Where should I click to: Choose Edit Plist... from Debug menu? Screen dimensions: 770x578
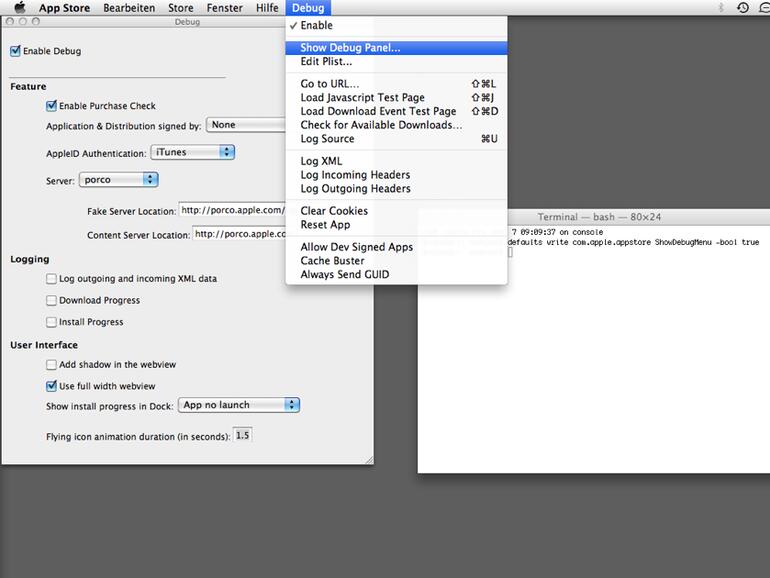pos(396,61)
